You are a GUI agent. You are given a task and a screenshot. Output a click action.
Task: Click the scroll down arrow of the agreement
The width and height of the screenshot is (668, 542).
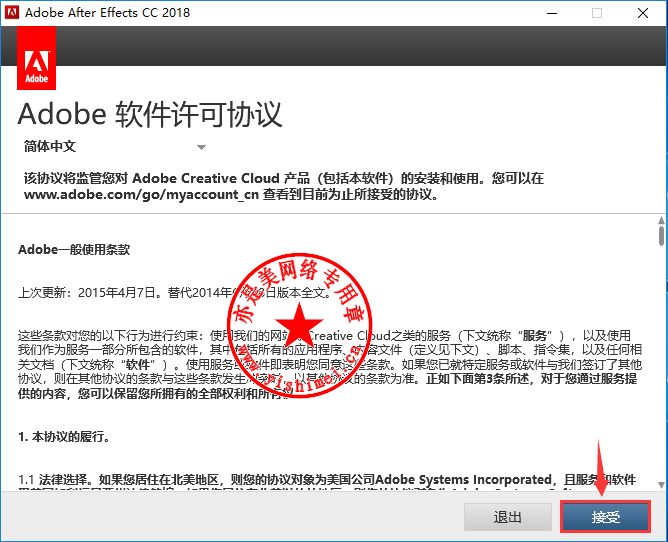click(661, 485)
